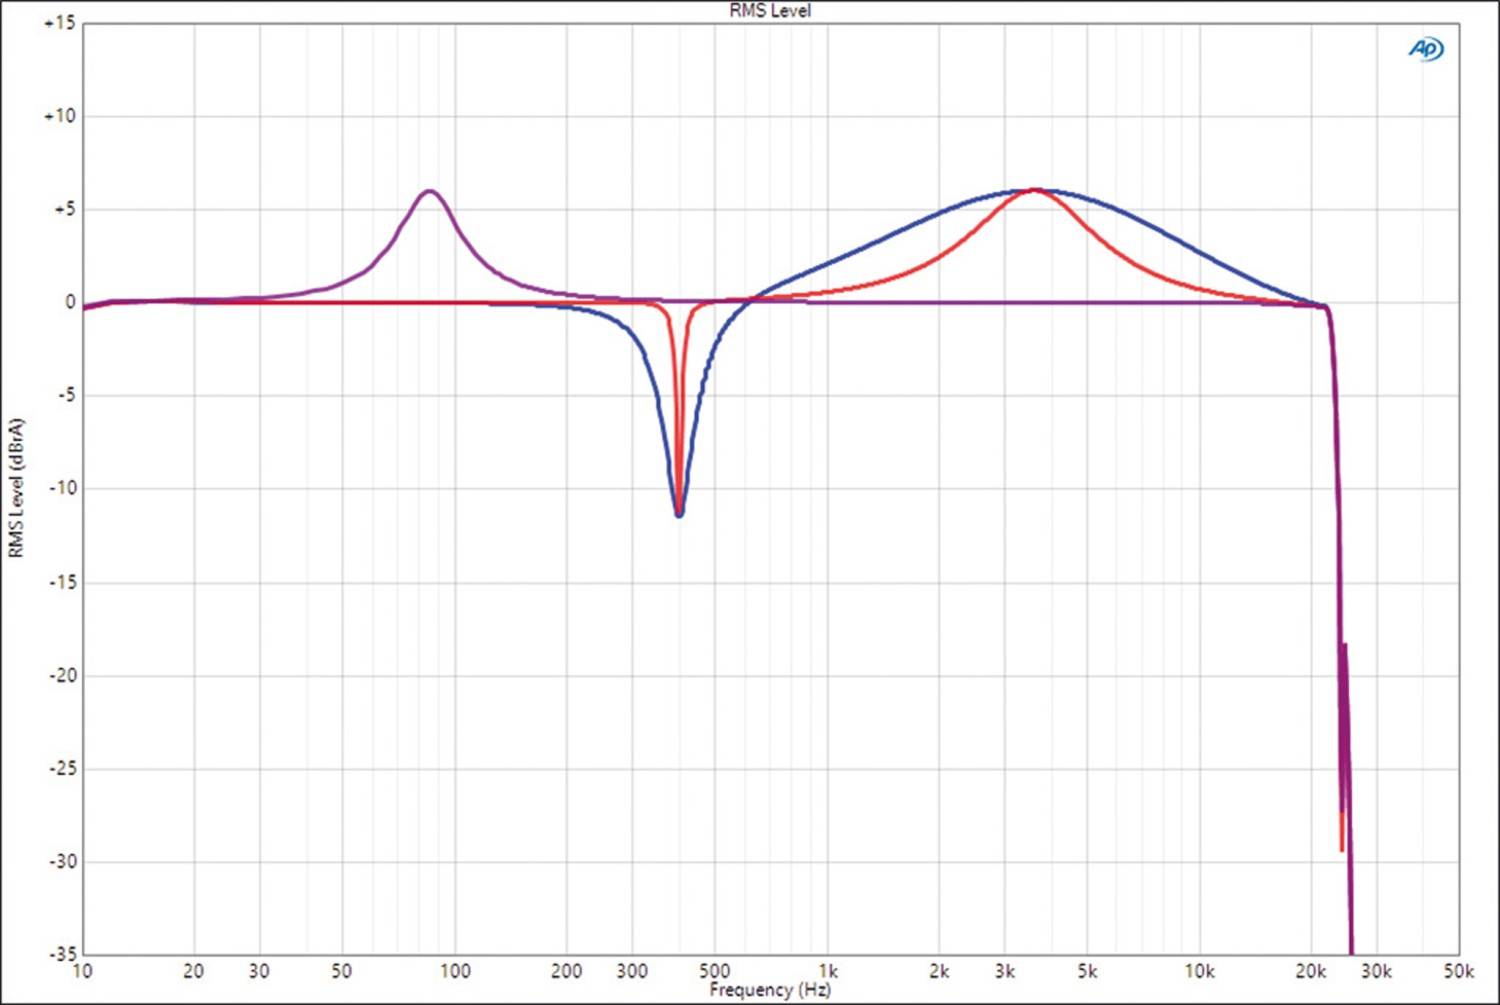Click the -10 y-axis value

[x=62, y=488]
